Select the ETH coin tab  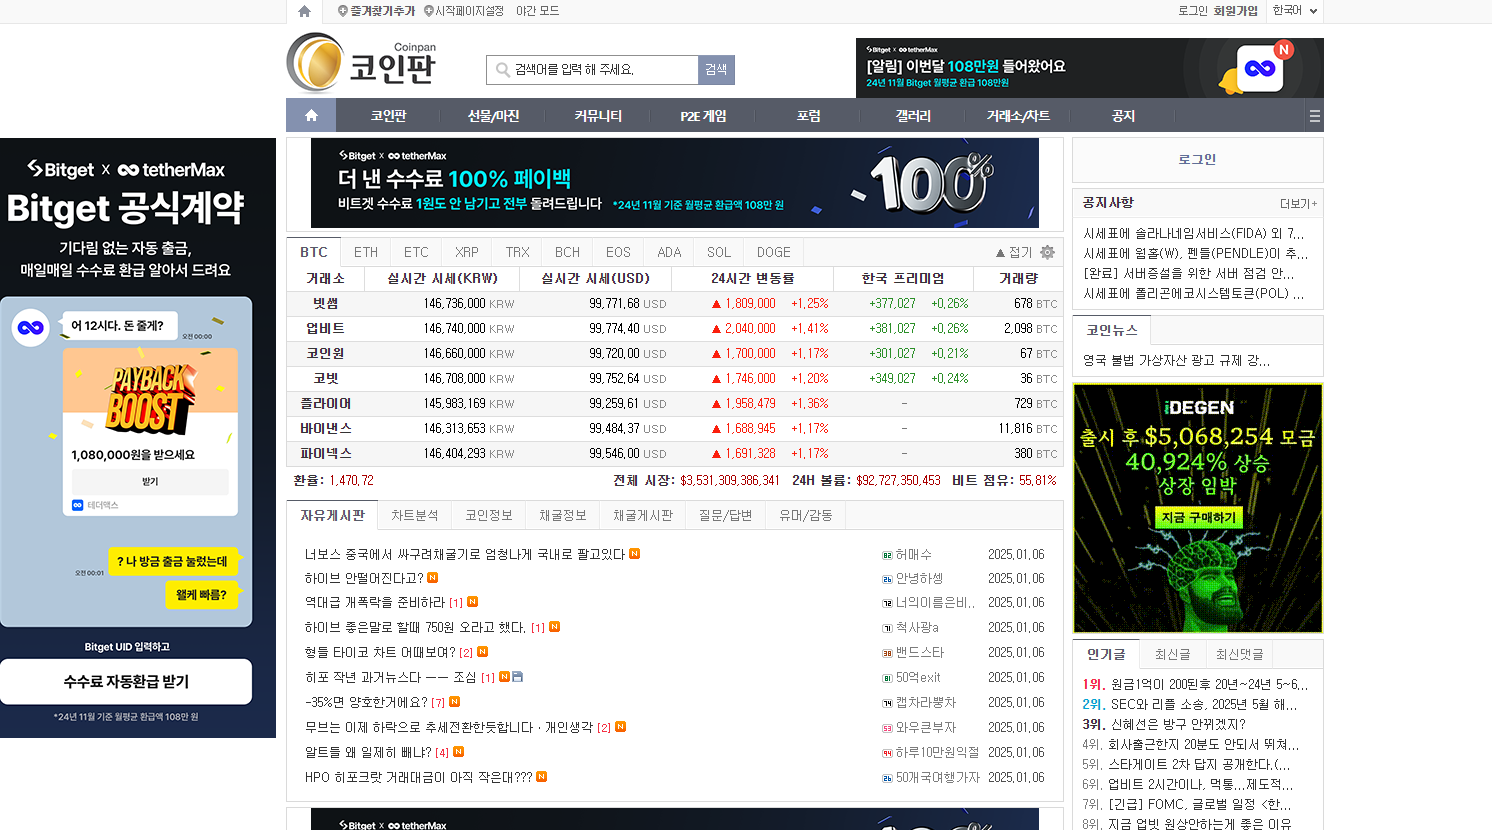pyautogui.click(x=366, y=252)
